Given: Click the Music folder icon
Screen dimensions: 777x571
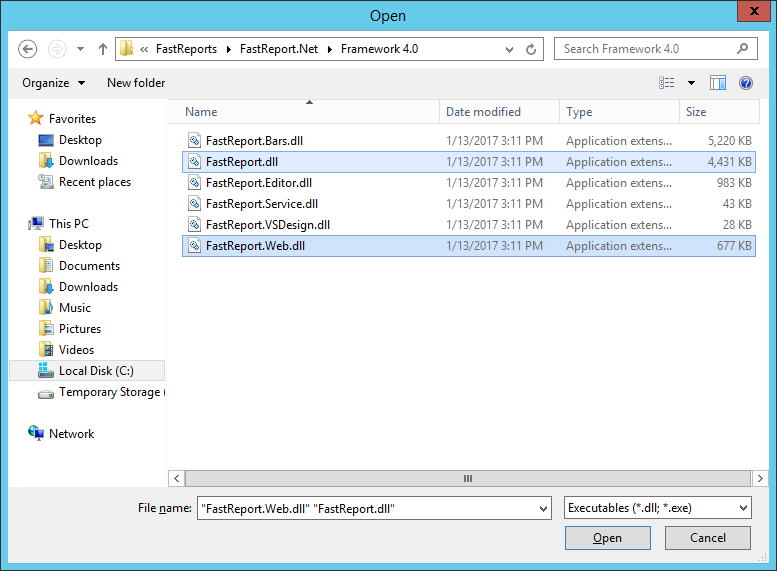Looking at the screenshot, I should click(x=46, y=307).
